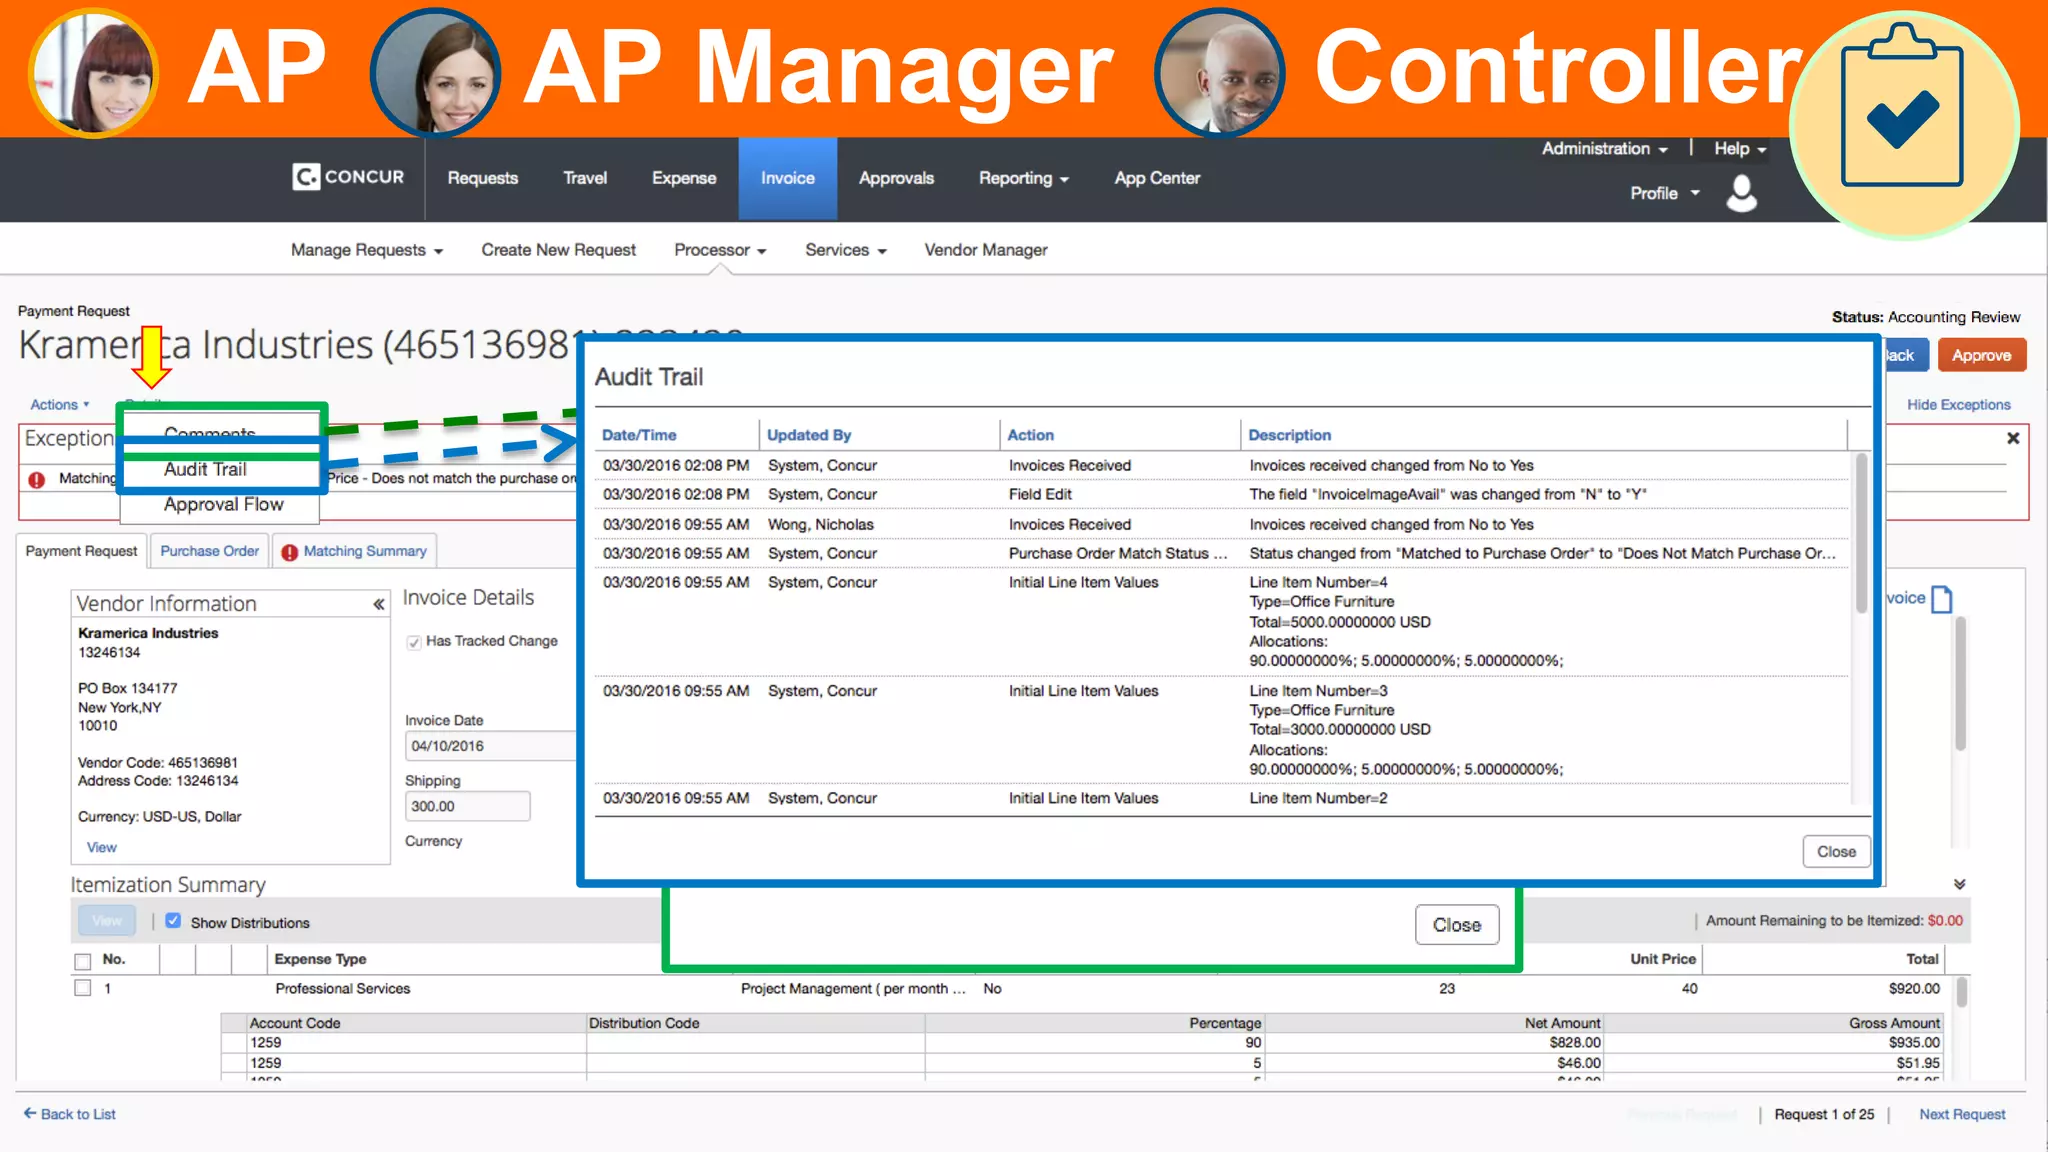Click the Unit Price column header

point(1662,958)
